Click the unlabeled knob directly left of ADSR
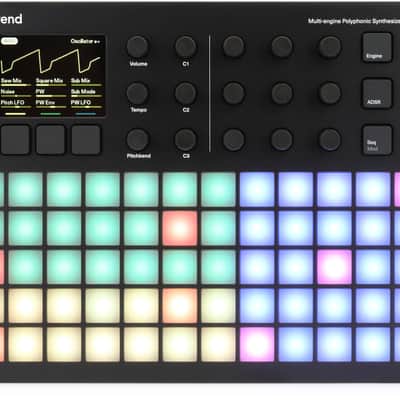This screenshot has width=400, height=400. [330, 93]
